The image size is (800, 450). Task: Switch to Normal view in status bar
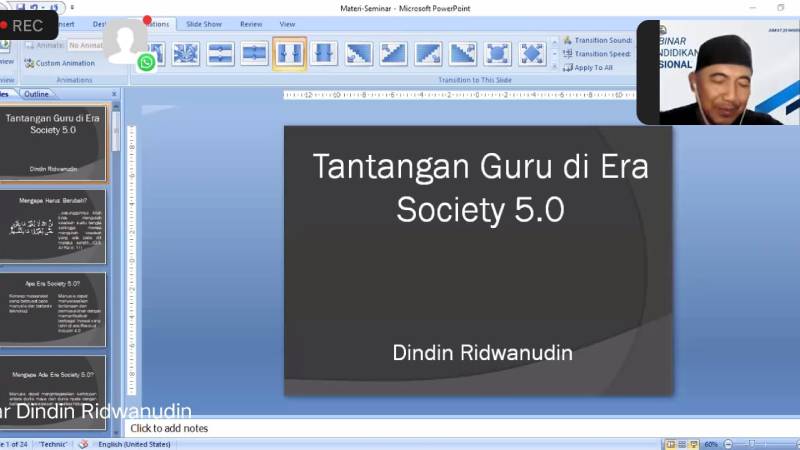point(669,444)
